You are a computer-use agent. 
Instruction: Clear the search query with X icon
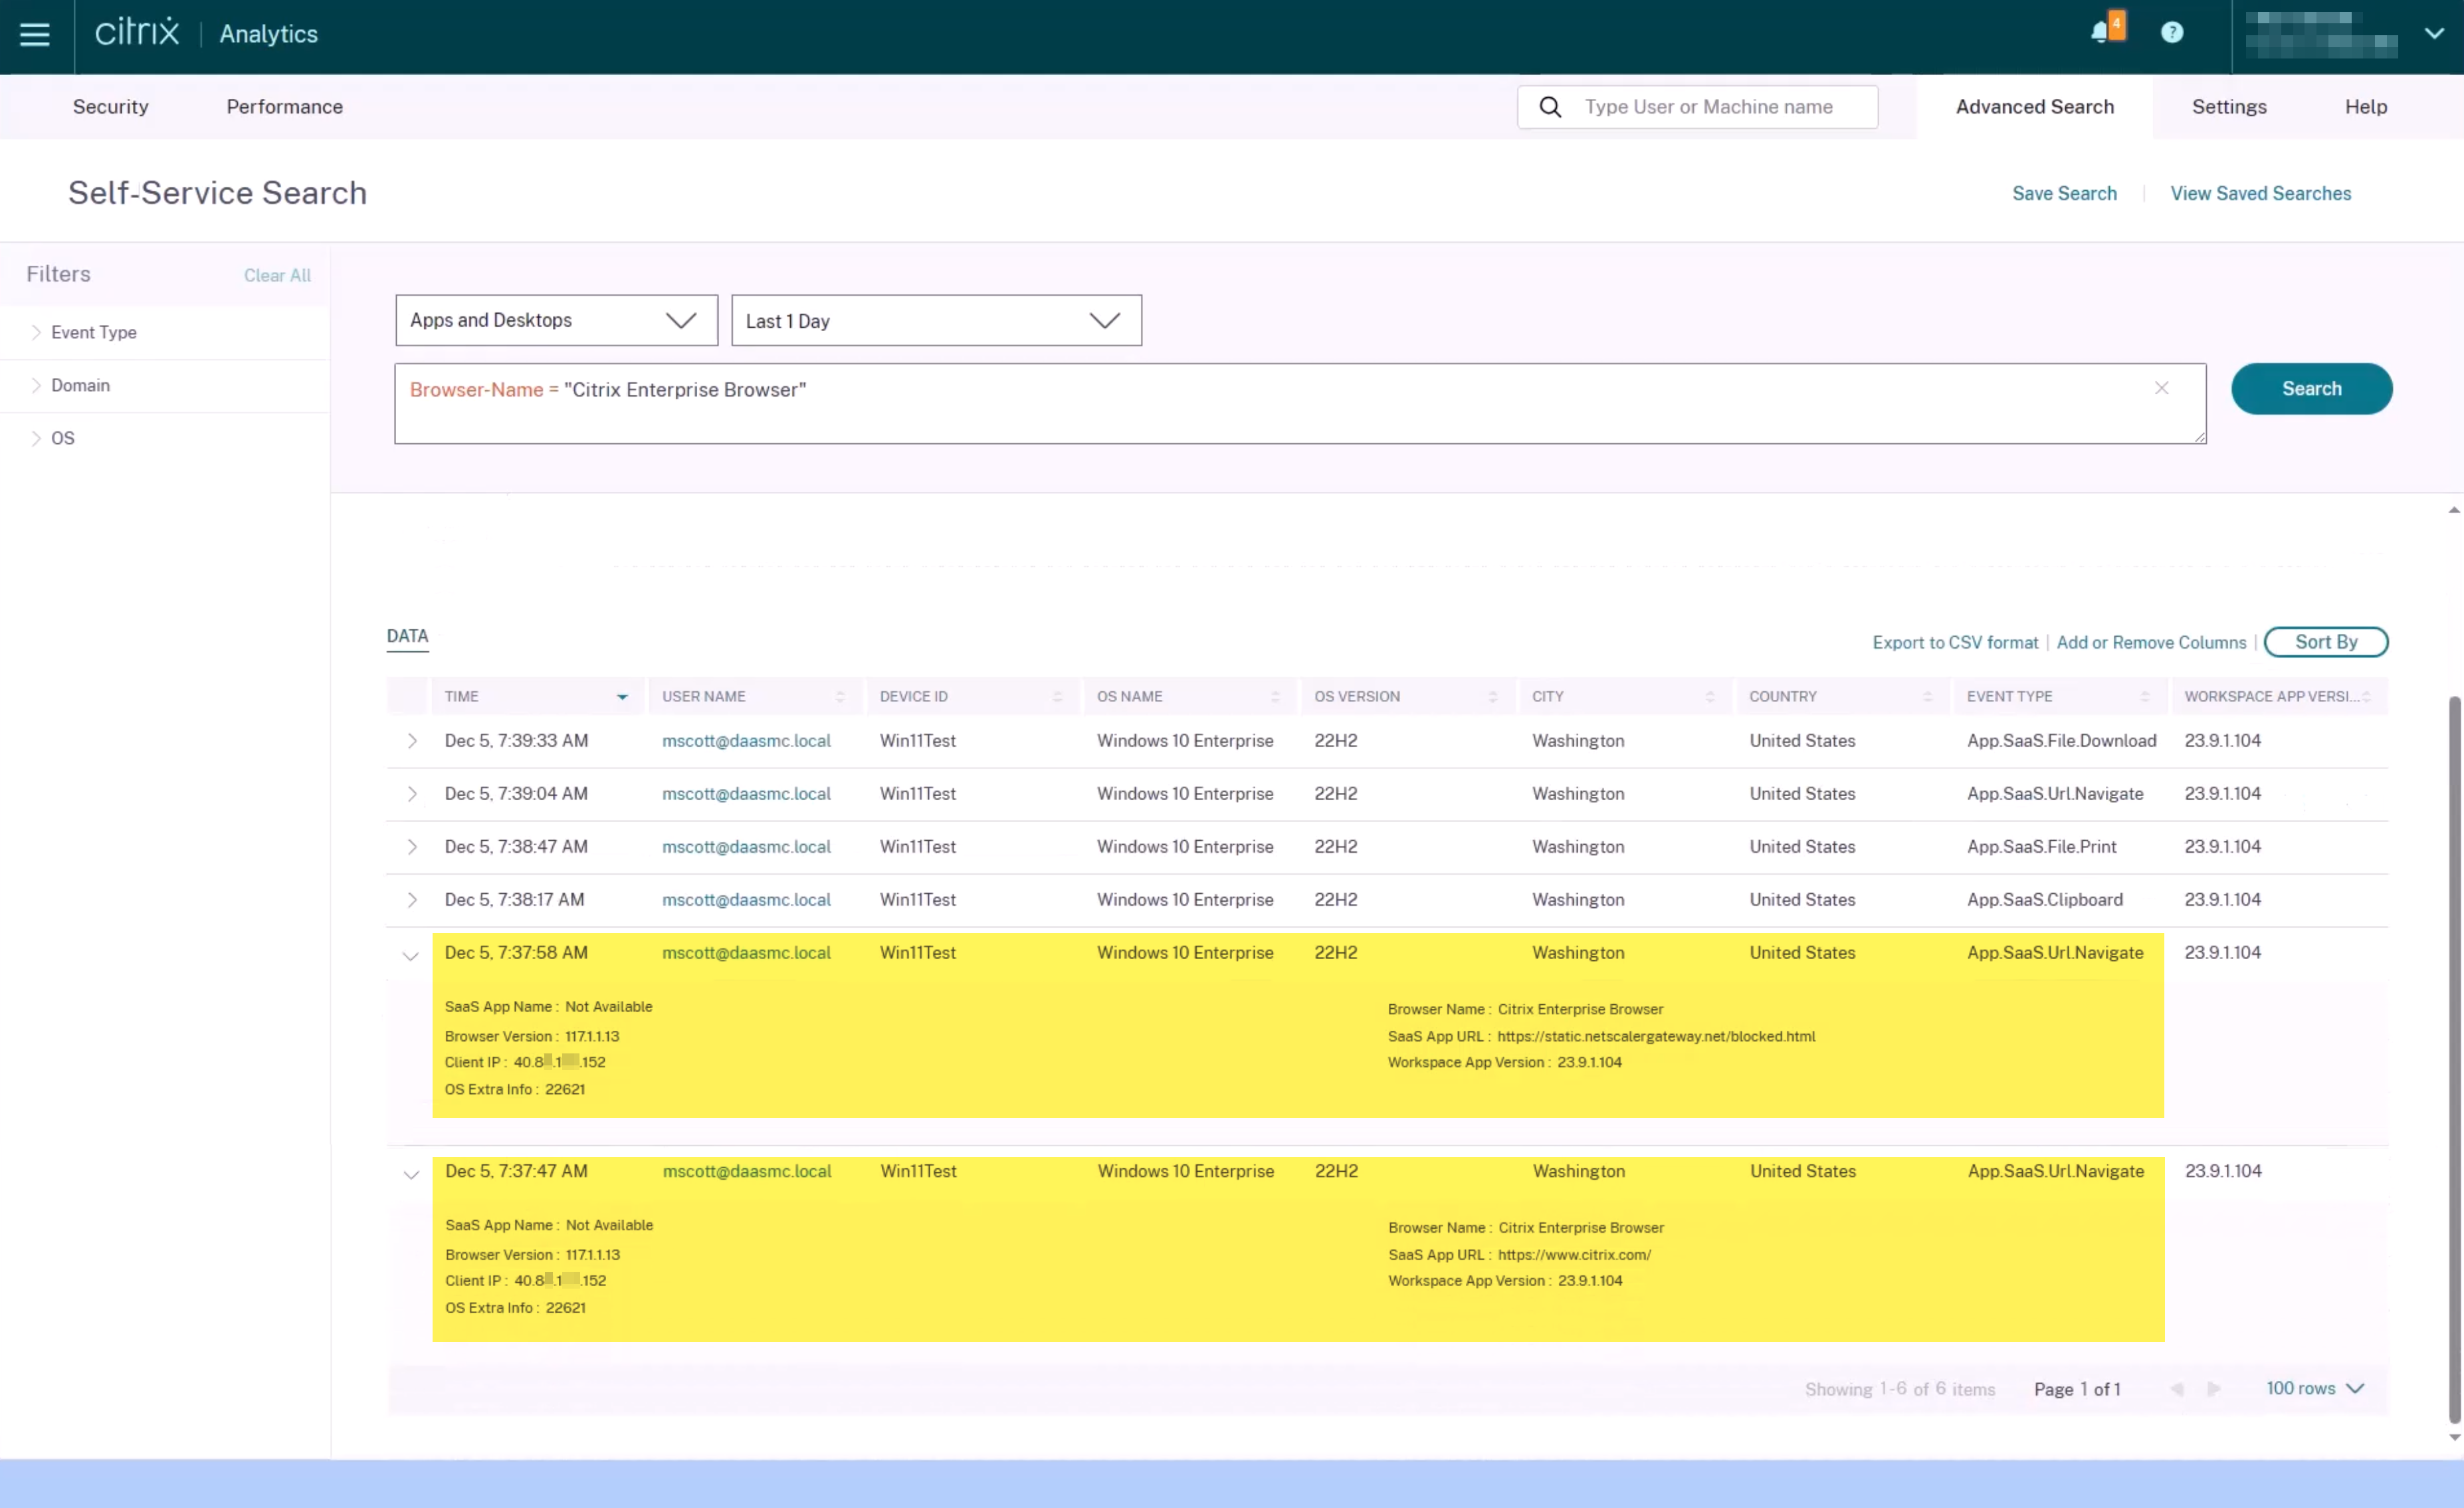[x=2161, y=388]
